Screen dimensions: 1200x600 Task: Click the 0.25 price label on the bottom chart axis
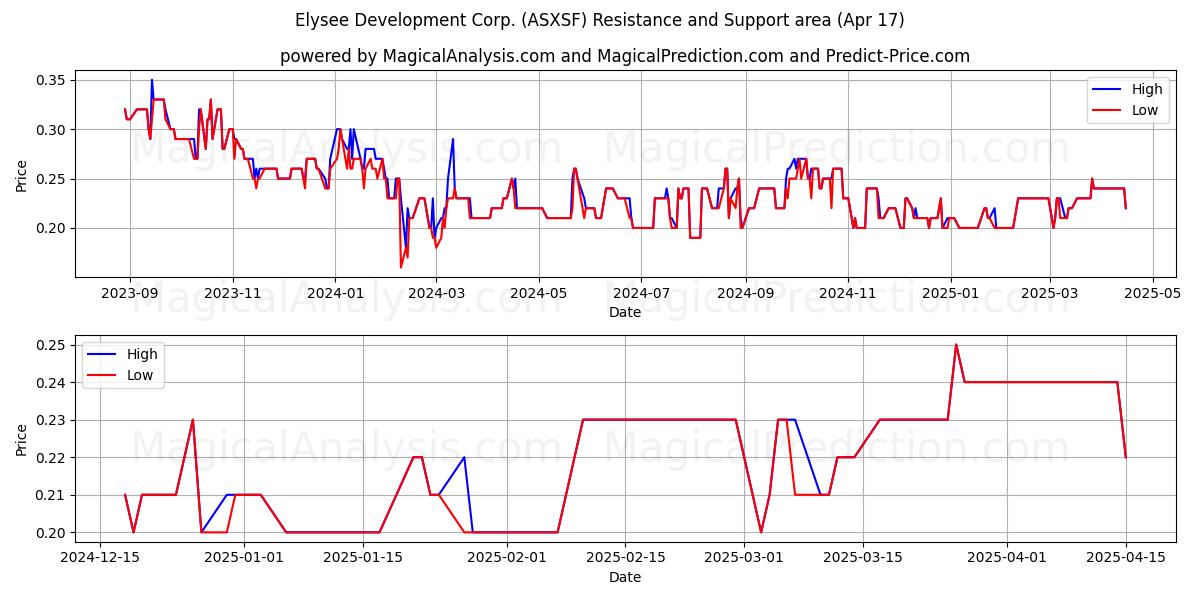[51, 345]
